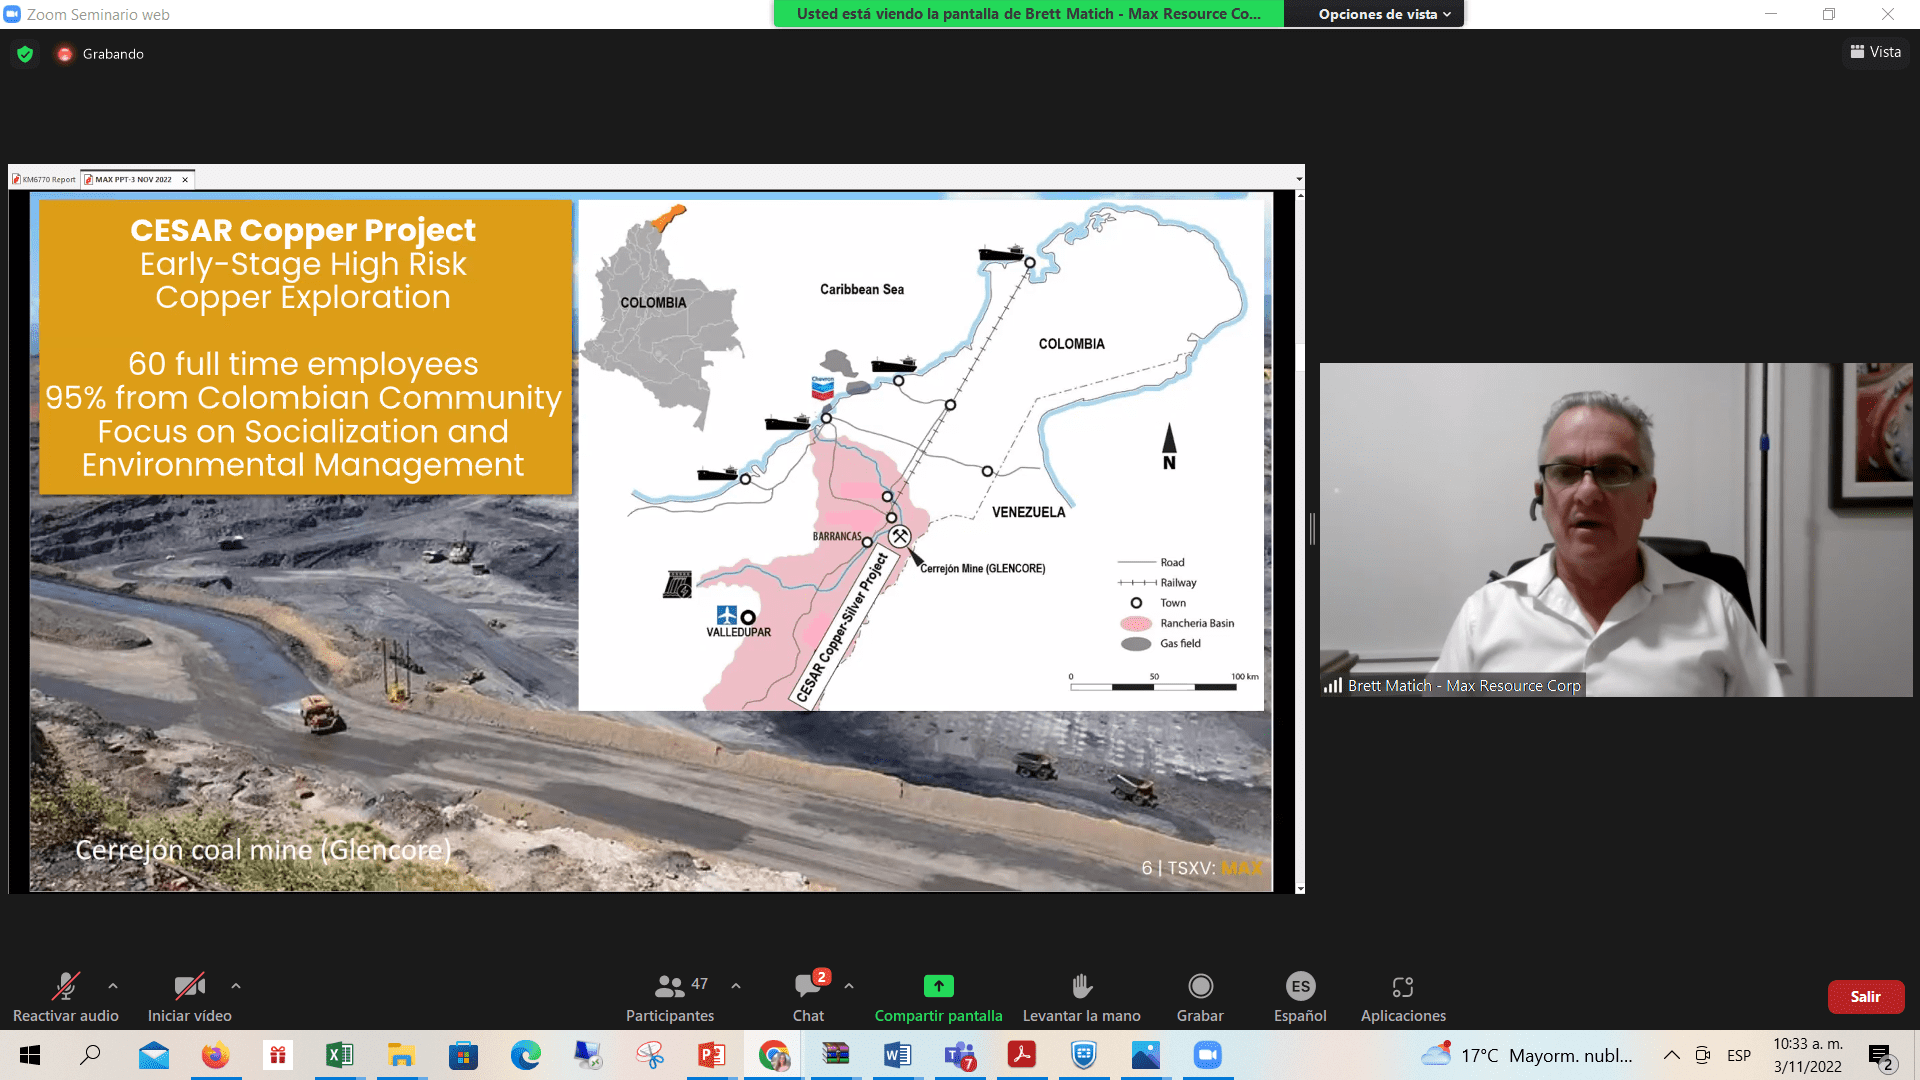Click the Compartir pantalla share button
The height and width of the screenshot is (1080, 1920).
point(938,998)
